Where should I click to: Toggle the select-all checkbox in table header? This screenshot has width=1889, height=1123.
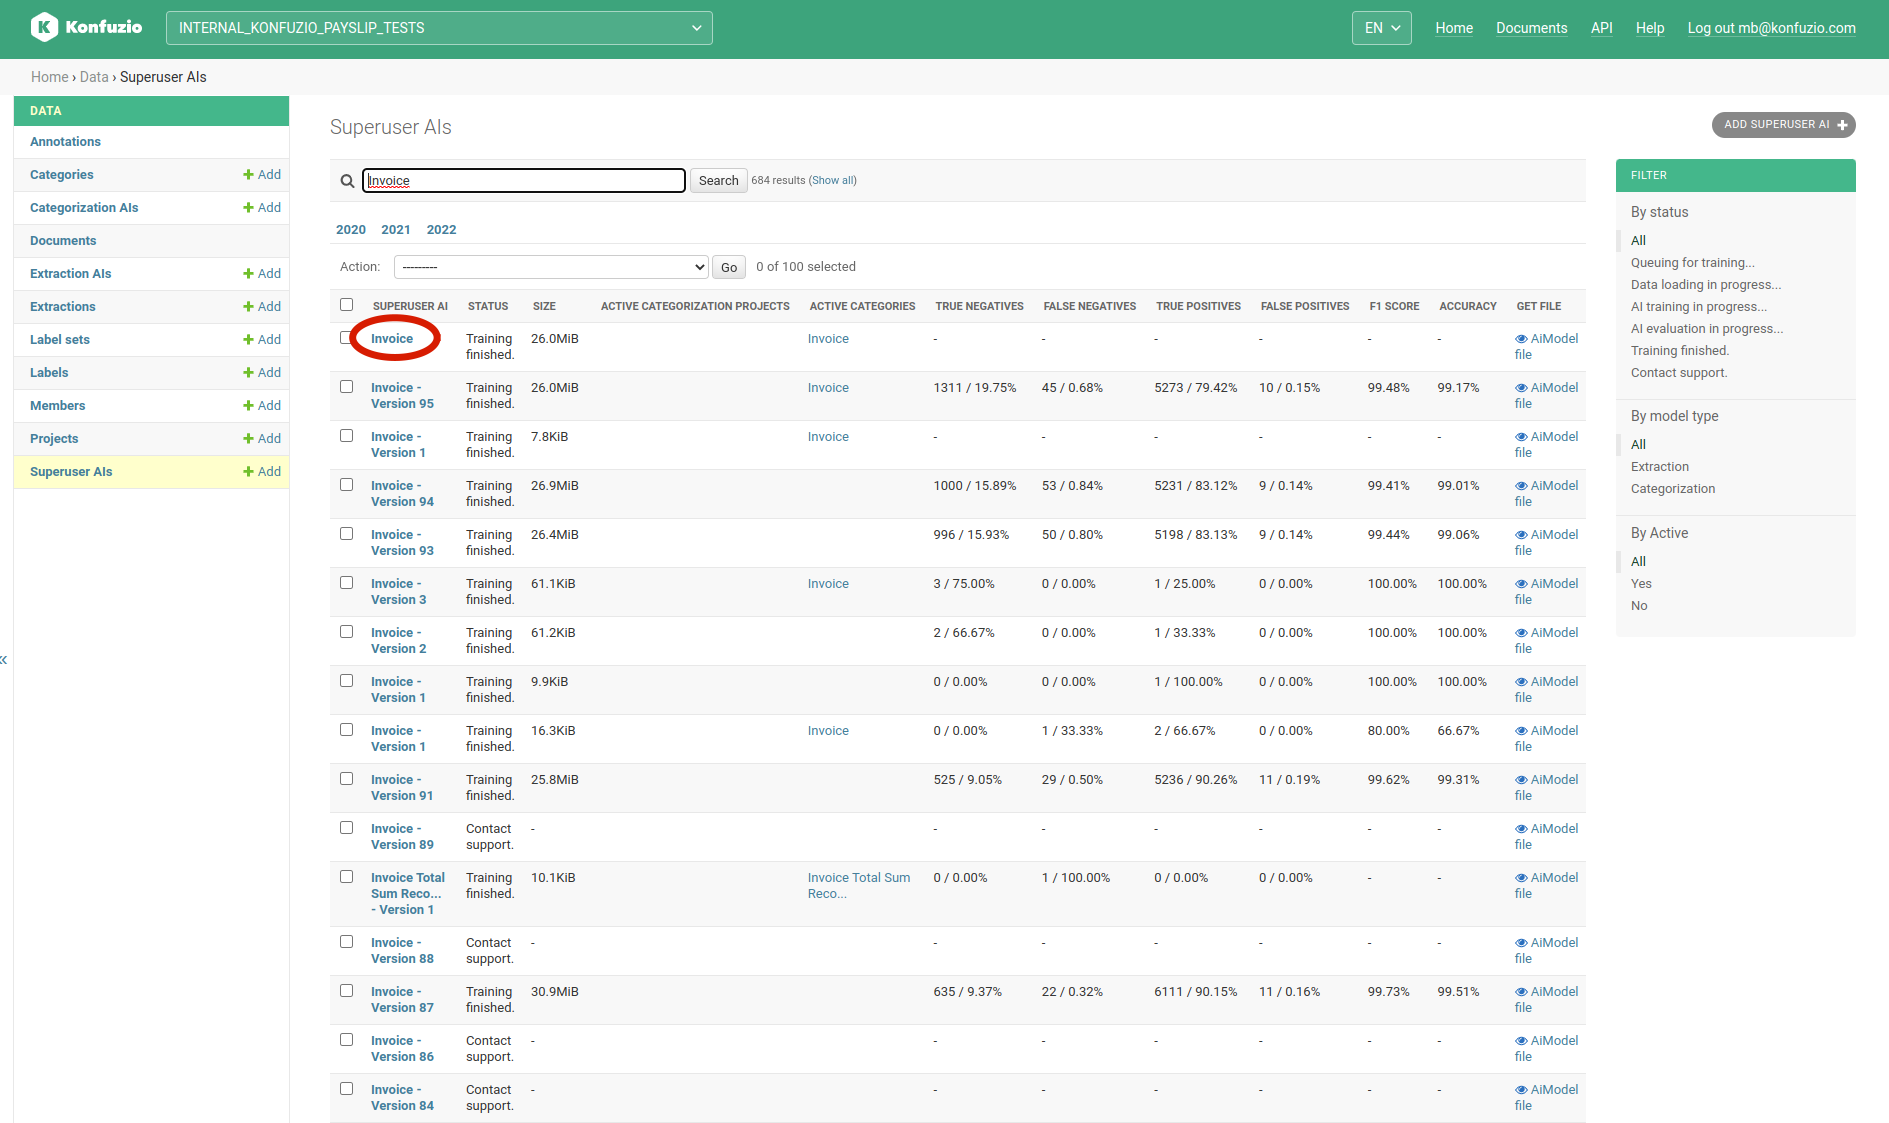pos(346,305)
